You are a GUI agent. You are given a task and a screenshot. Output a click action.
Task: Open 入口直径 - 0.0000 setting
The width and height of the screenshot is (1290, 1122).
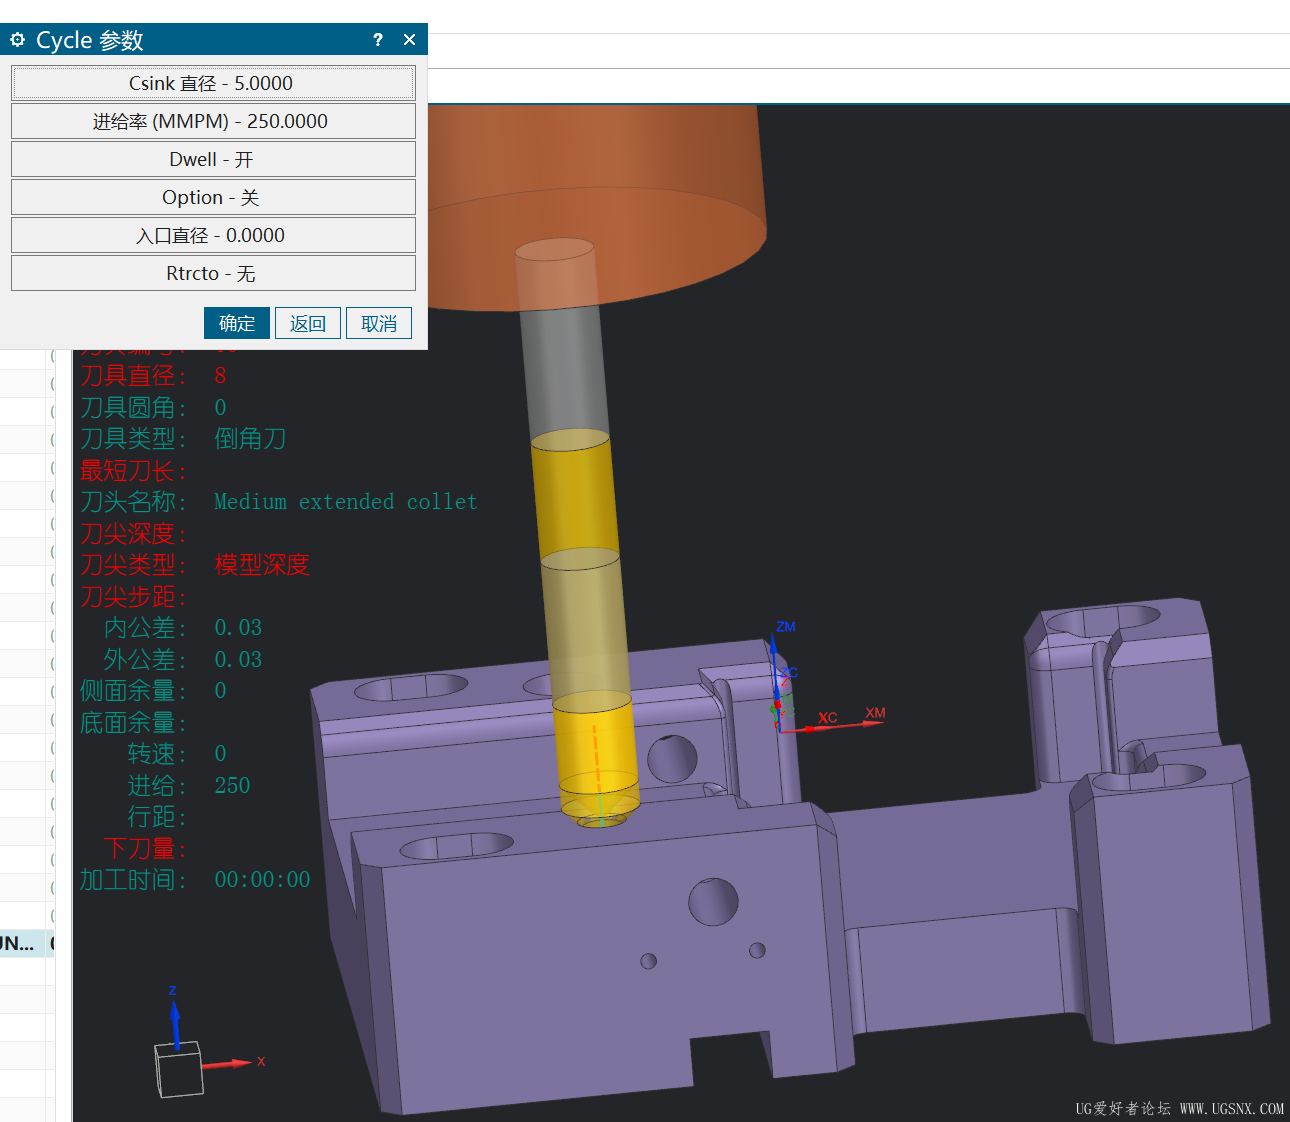pyautogui.click(x=213, y=235)
